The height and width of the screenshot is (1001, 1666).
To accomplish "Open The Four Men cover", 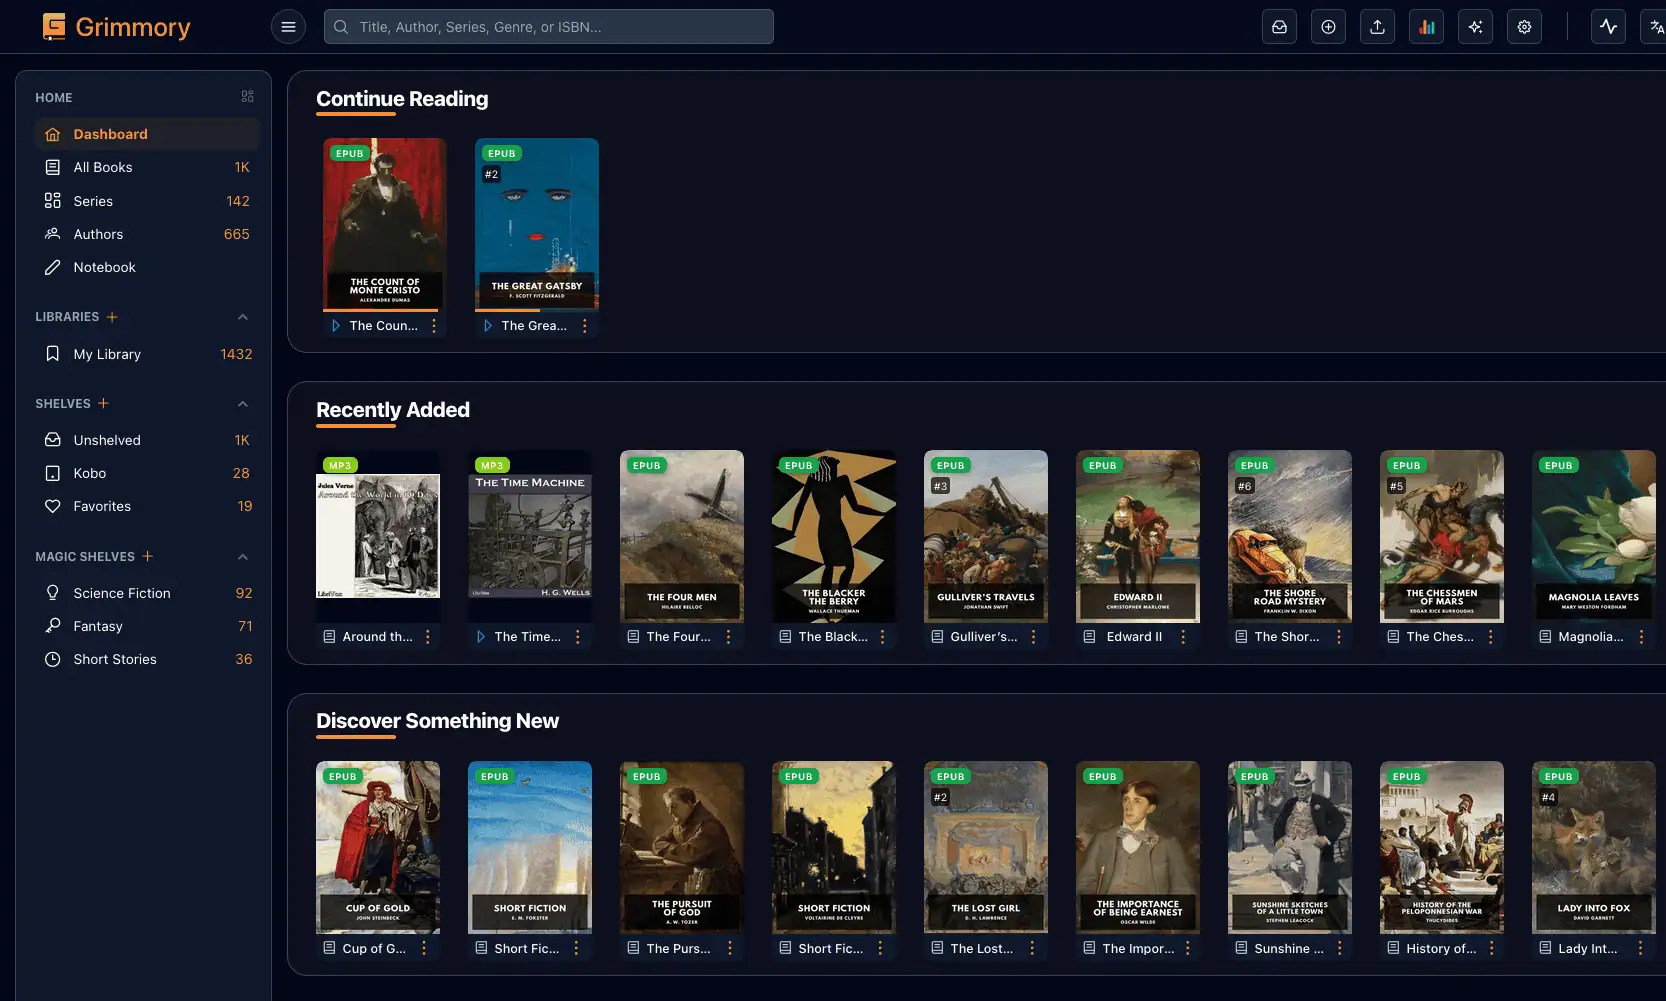I will [682, 536].
